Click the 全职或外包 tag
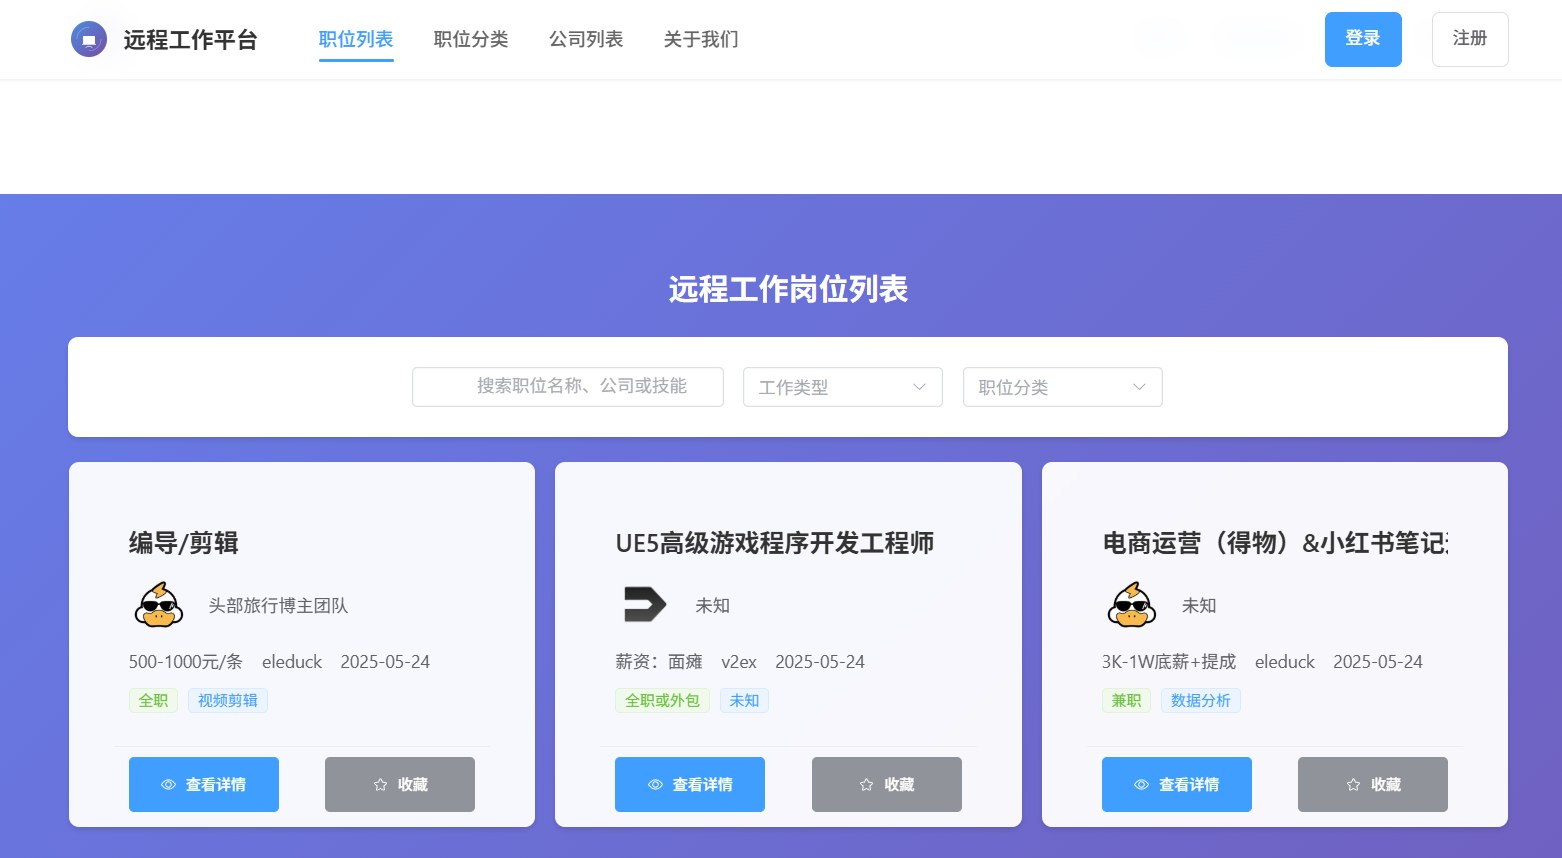This screenshot has width=1562, height=858. (662, 700)
